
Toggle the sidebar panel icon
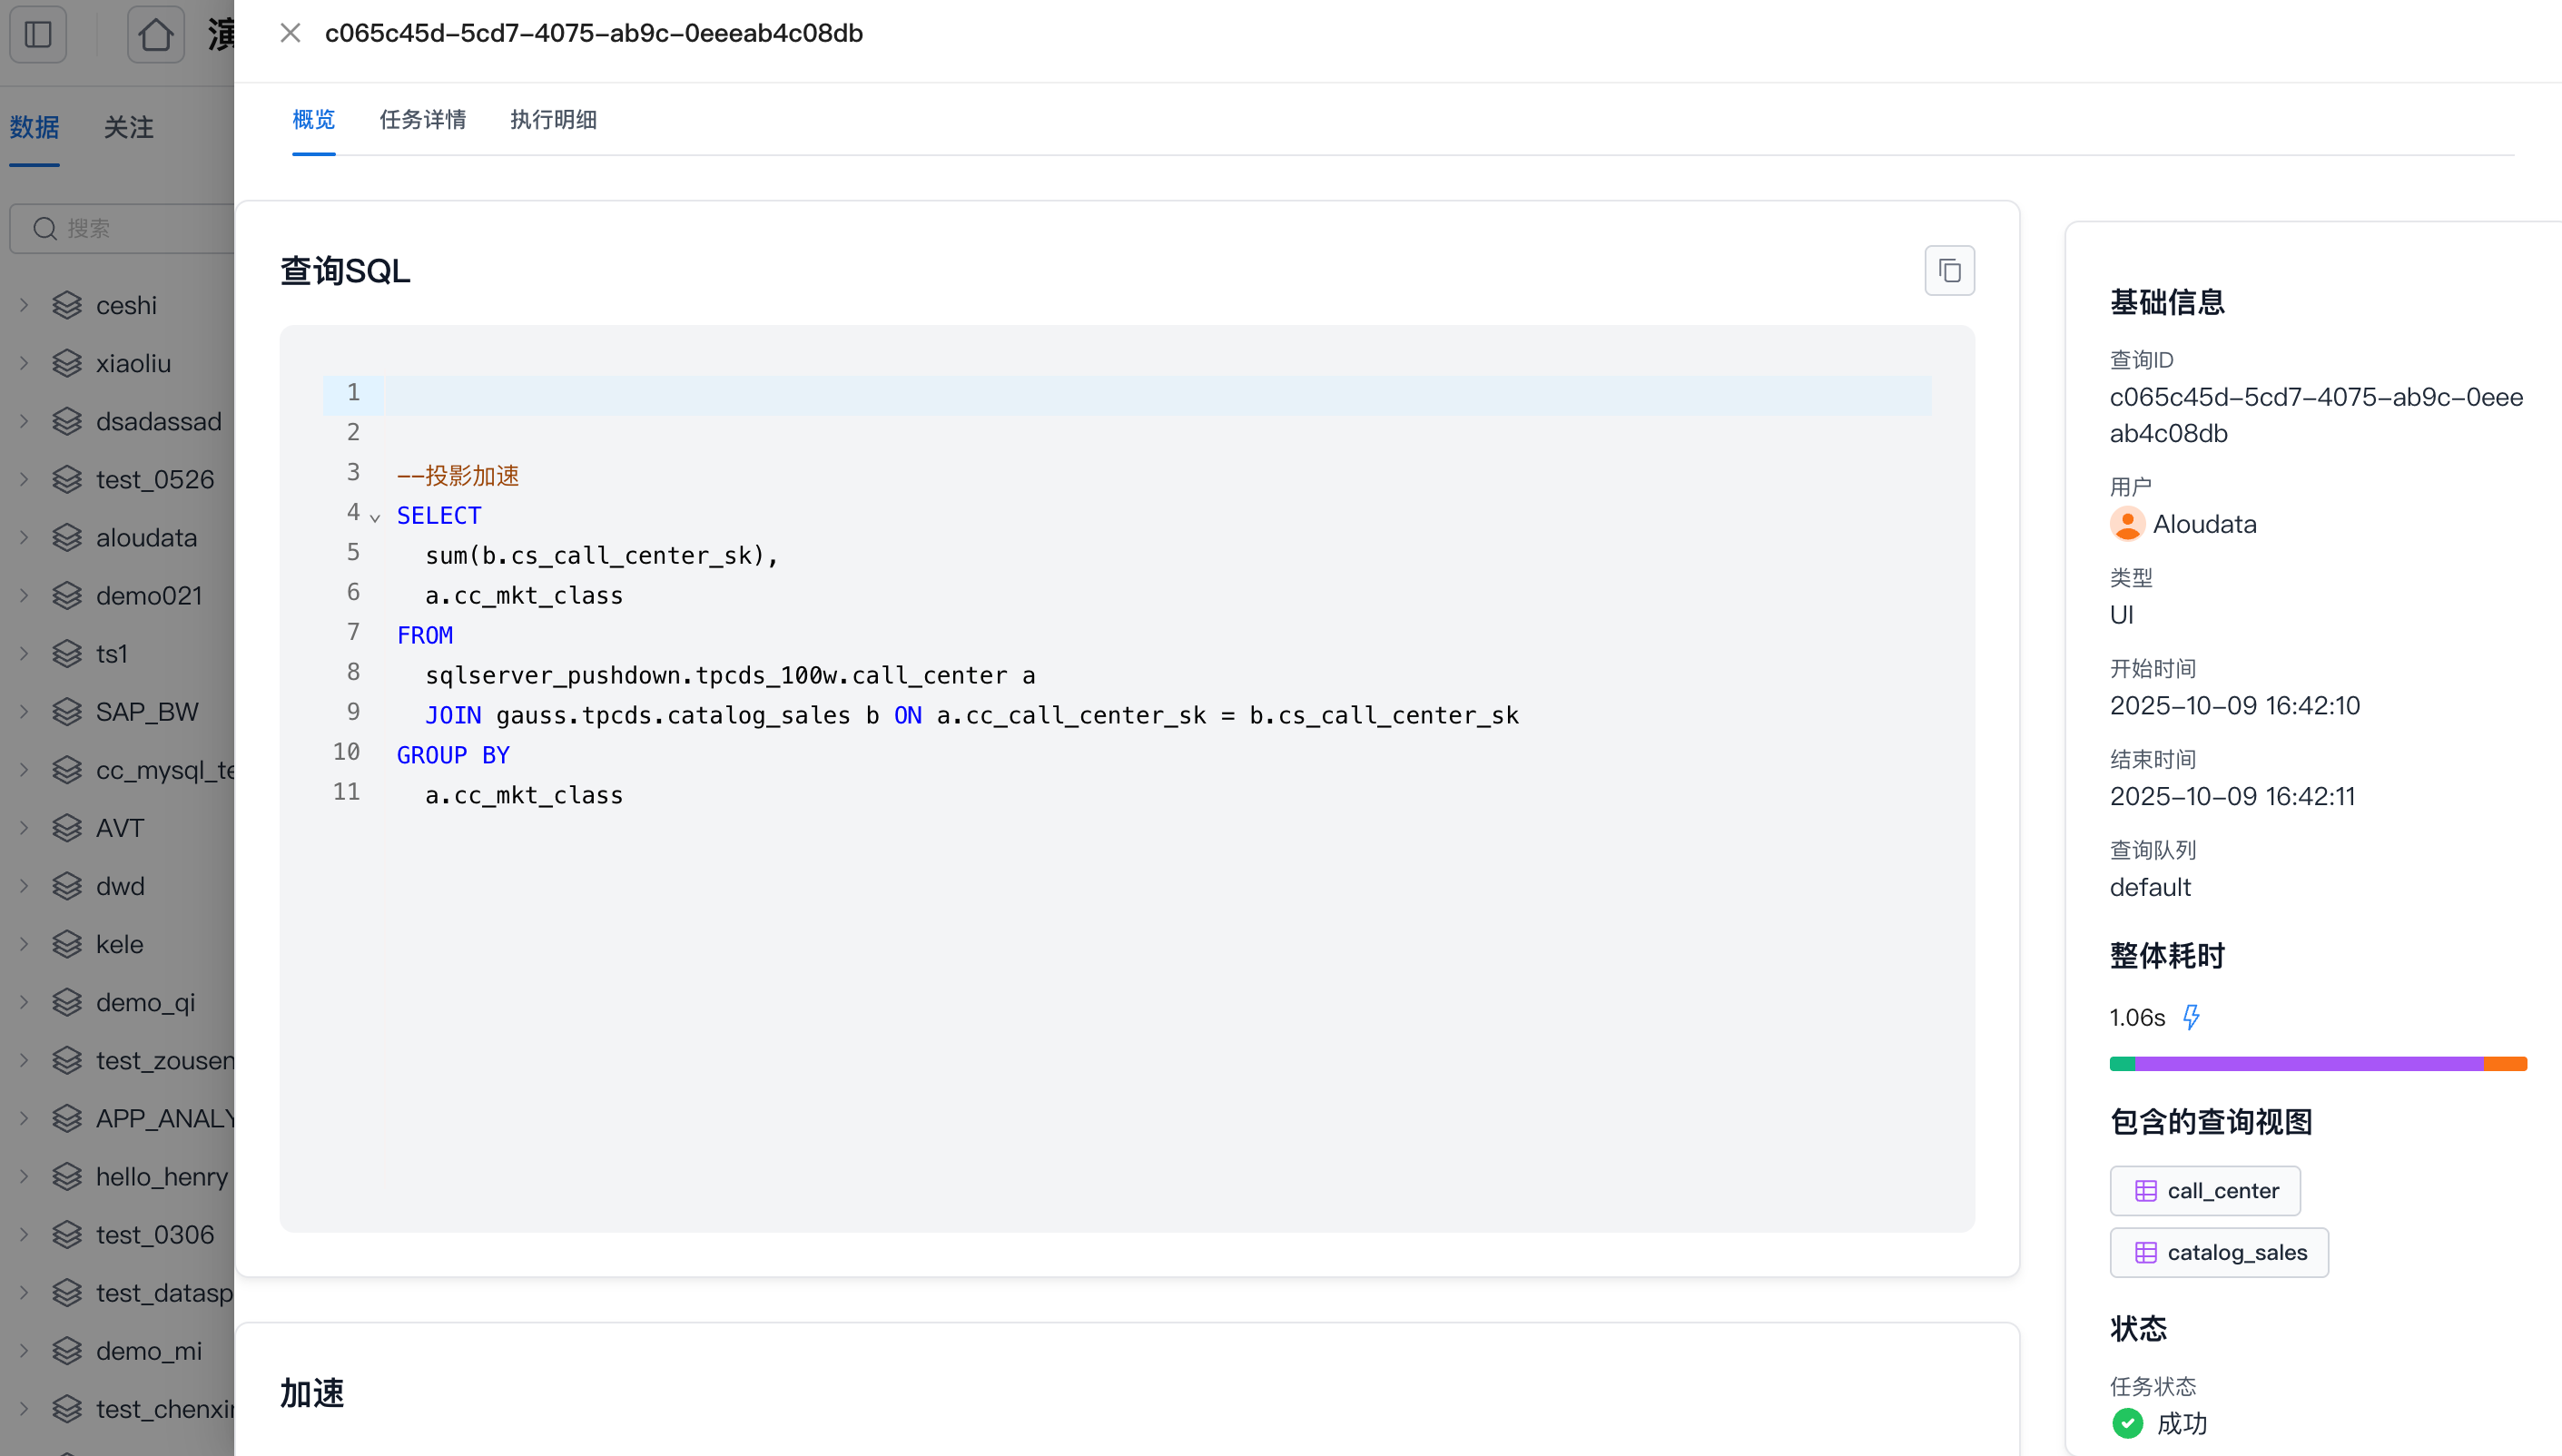point(38,35)
